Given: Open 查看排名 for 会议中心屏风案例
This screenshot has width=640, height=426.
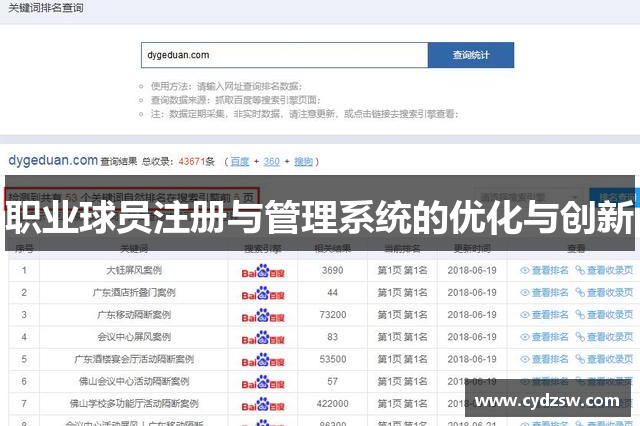Looking at the screenshot, I should pyautogui.click(x=544, y=337).
